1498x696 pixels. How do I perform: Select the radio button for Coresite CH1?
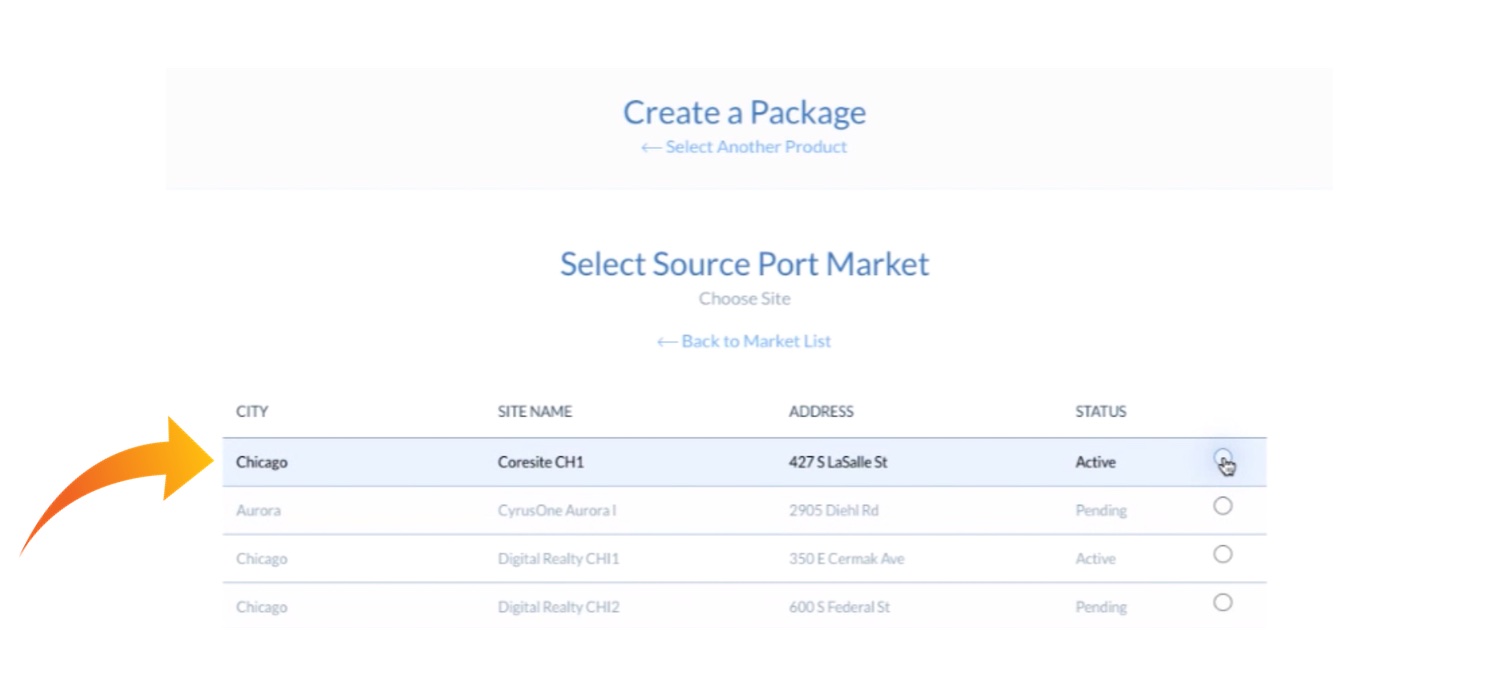coord(1223,460)
